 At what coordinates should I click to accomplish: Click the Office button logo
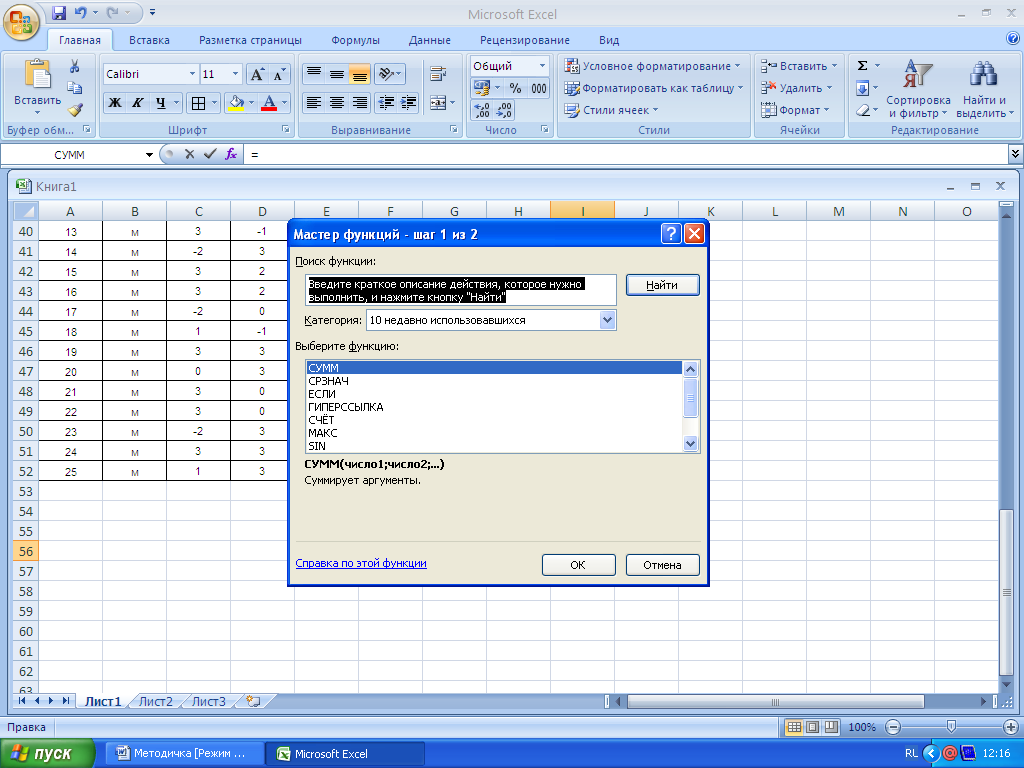point(21,22)
